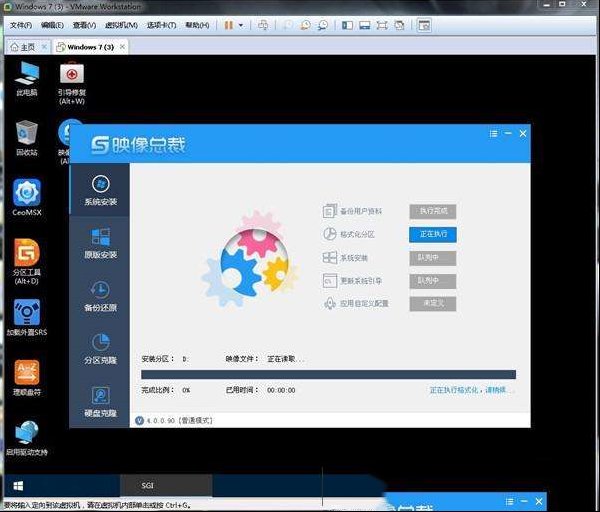Open the 帮助(H) menu
The height and width of the screenshot is (512, 600).
click(x=197, y=26)
